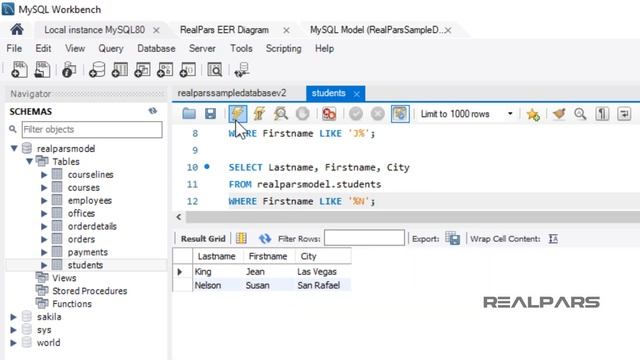640x360 pixels.
Task: Expand the sakila schema
Action: pos(13,317)
